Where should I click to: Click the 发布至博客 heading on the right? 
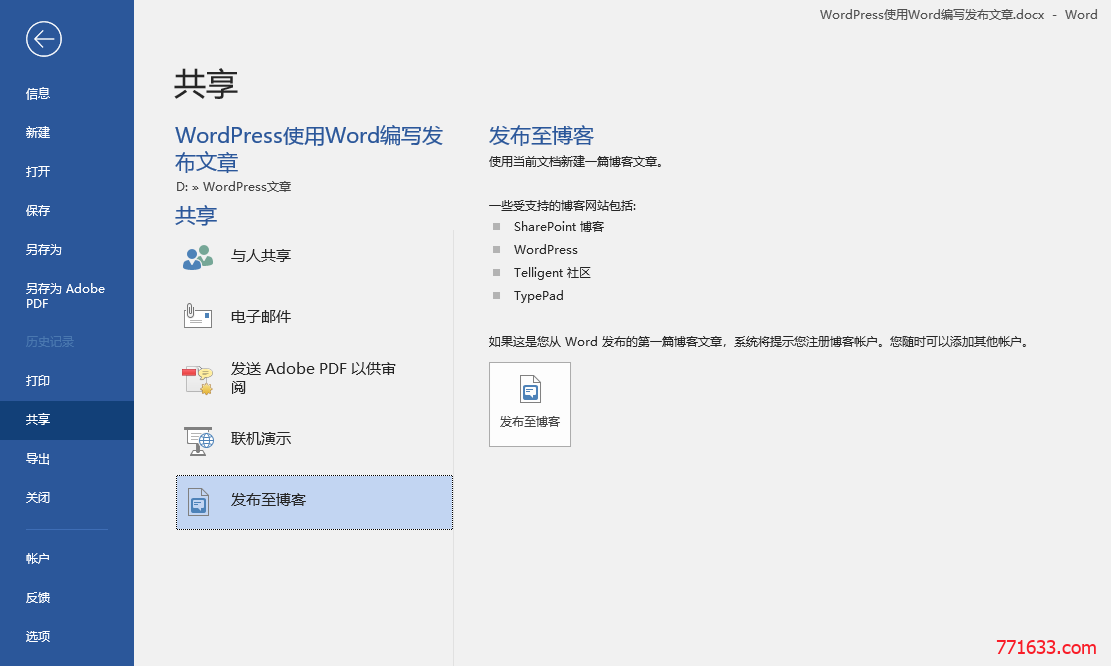tap(541, 135)
